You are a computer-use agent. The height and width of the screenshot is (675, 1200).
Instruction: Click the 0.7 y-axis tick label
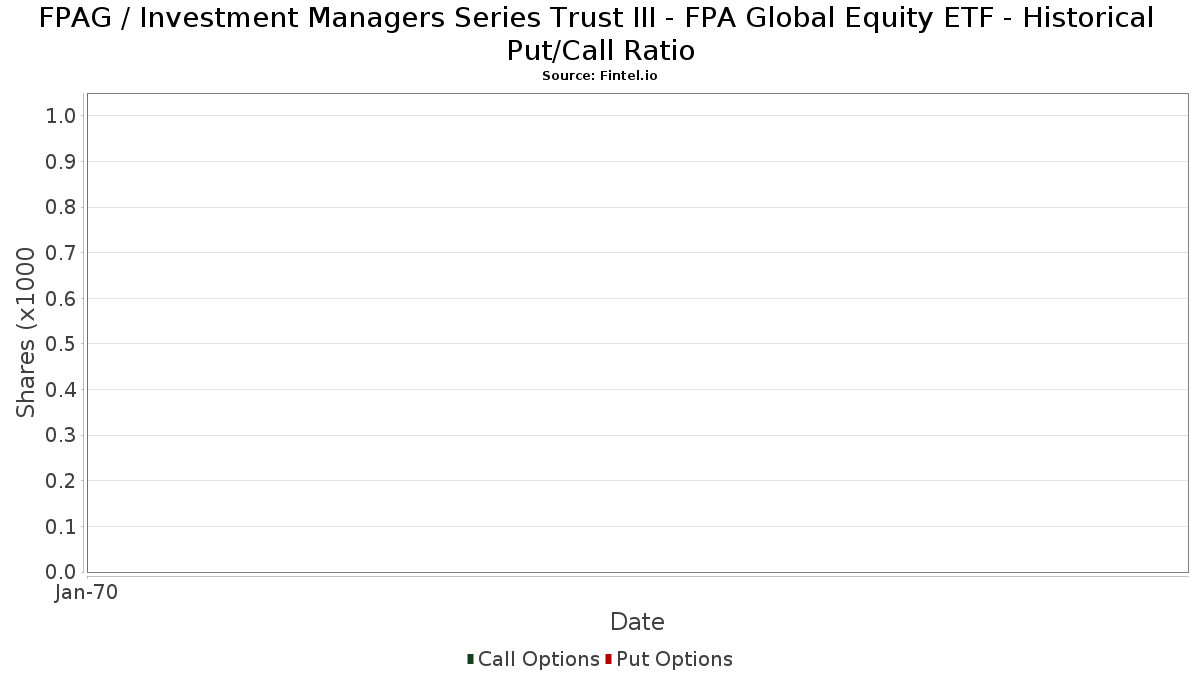61,253
